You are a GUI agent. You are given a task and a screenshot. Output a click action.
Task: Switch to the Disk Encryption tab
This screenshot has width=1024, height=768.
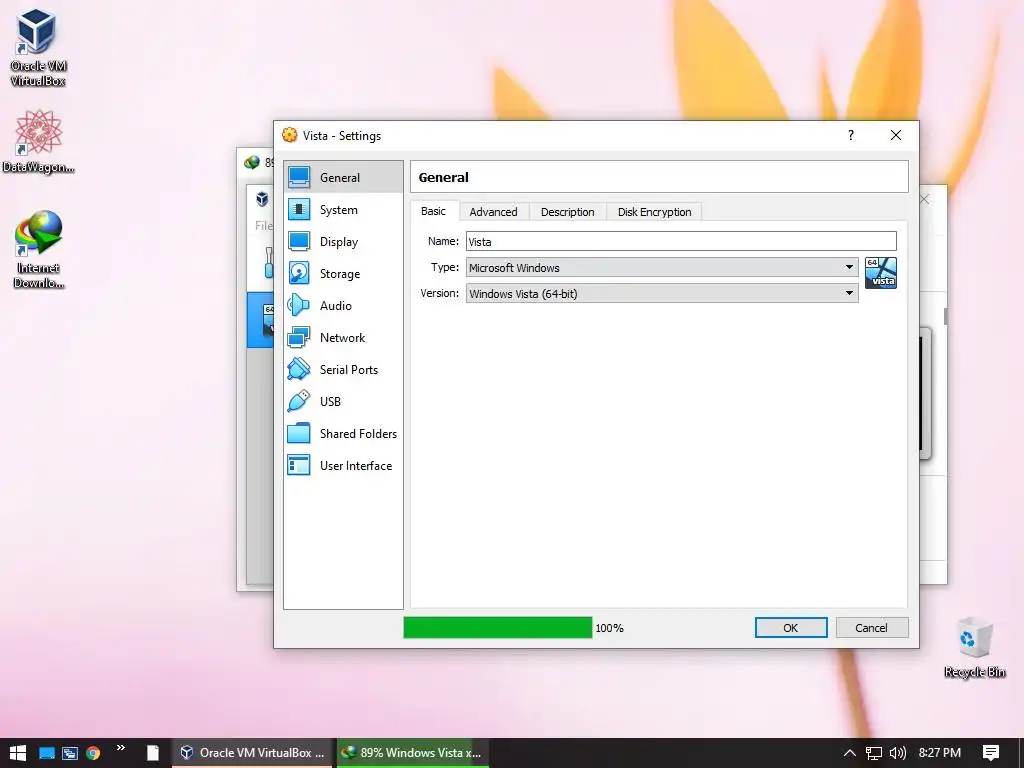coord(654,212)
